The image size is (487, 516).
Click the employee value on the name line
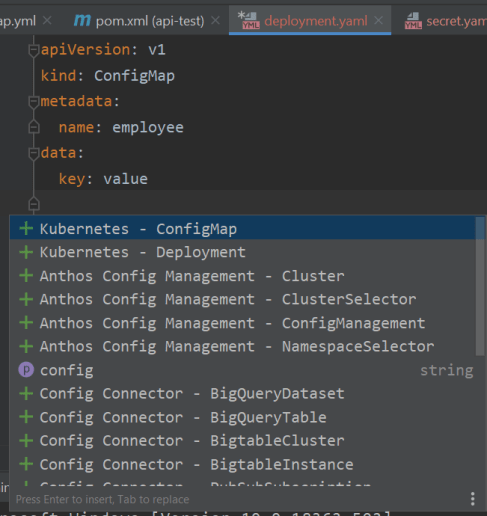click(148, 128)
